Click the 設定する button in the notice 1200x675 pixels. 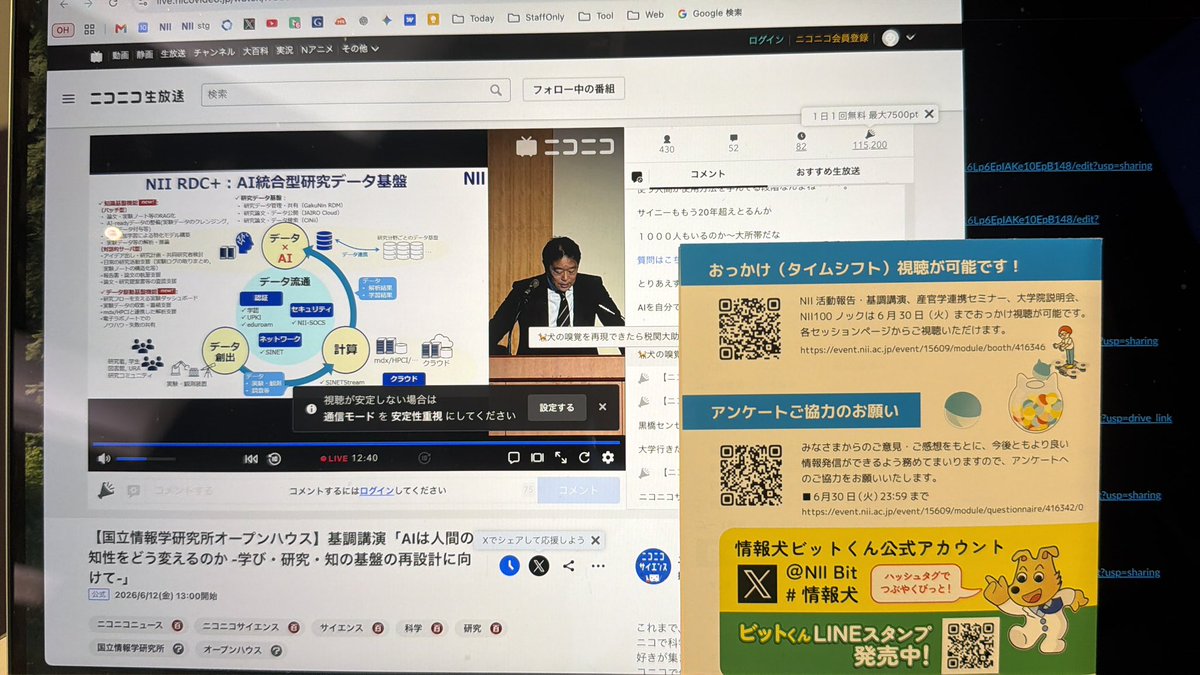click(x=557, y=407)
